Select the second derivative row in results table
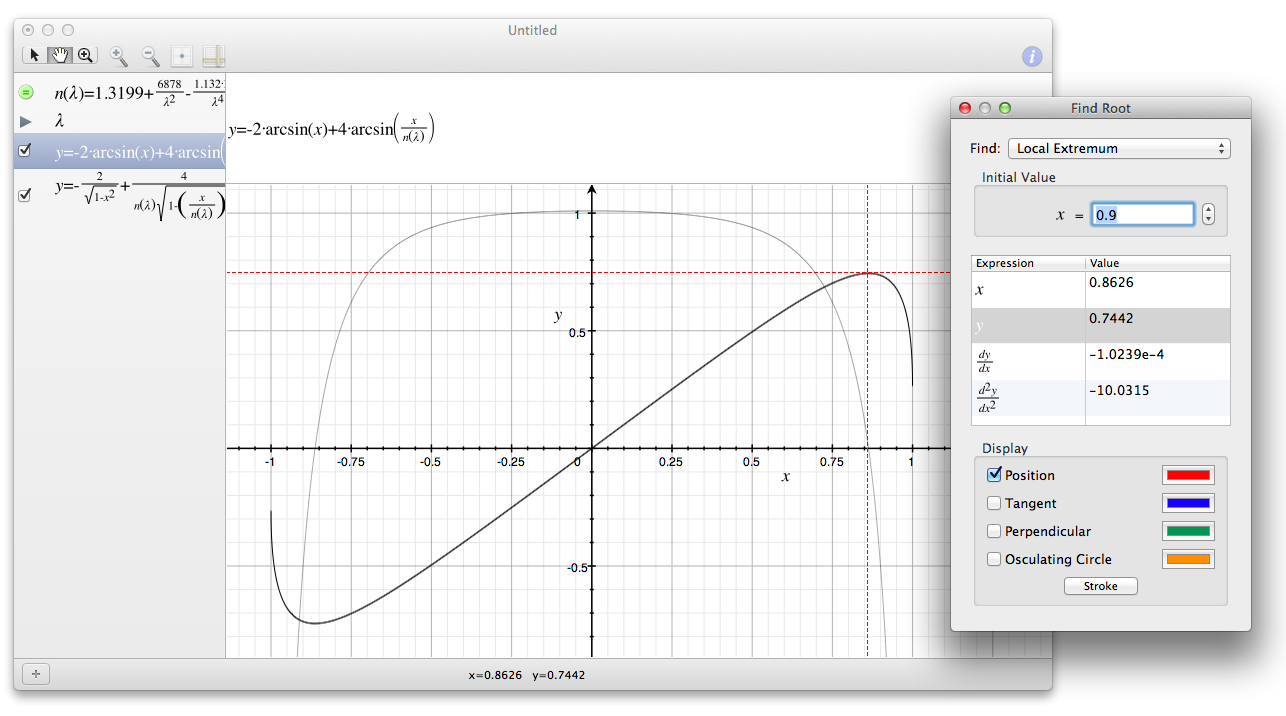 click(x=1100, y=398)
